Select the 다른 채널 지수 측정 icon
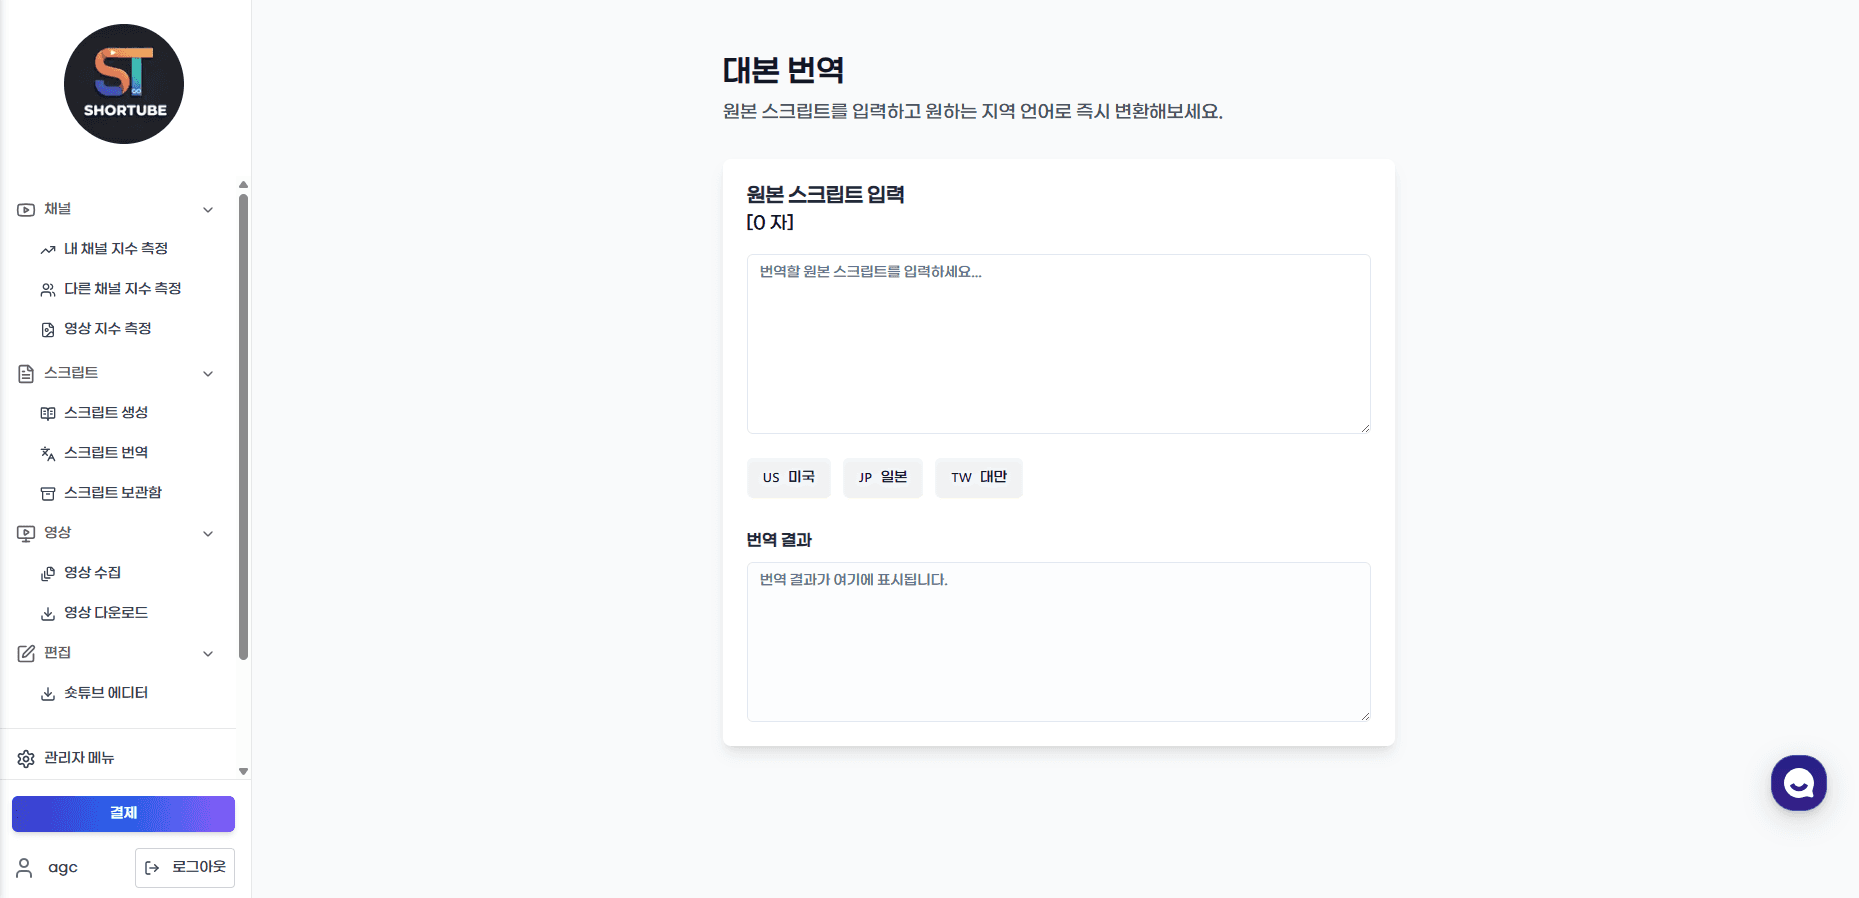The height and width of the screenshot is (898, 1859). (48, 289)
